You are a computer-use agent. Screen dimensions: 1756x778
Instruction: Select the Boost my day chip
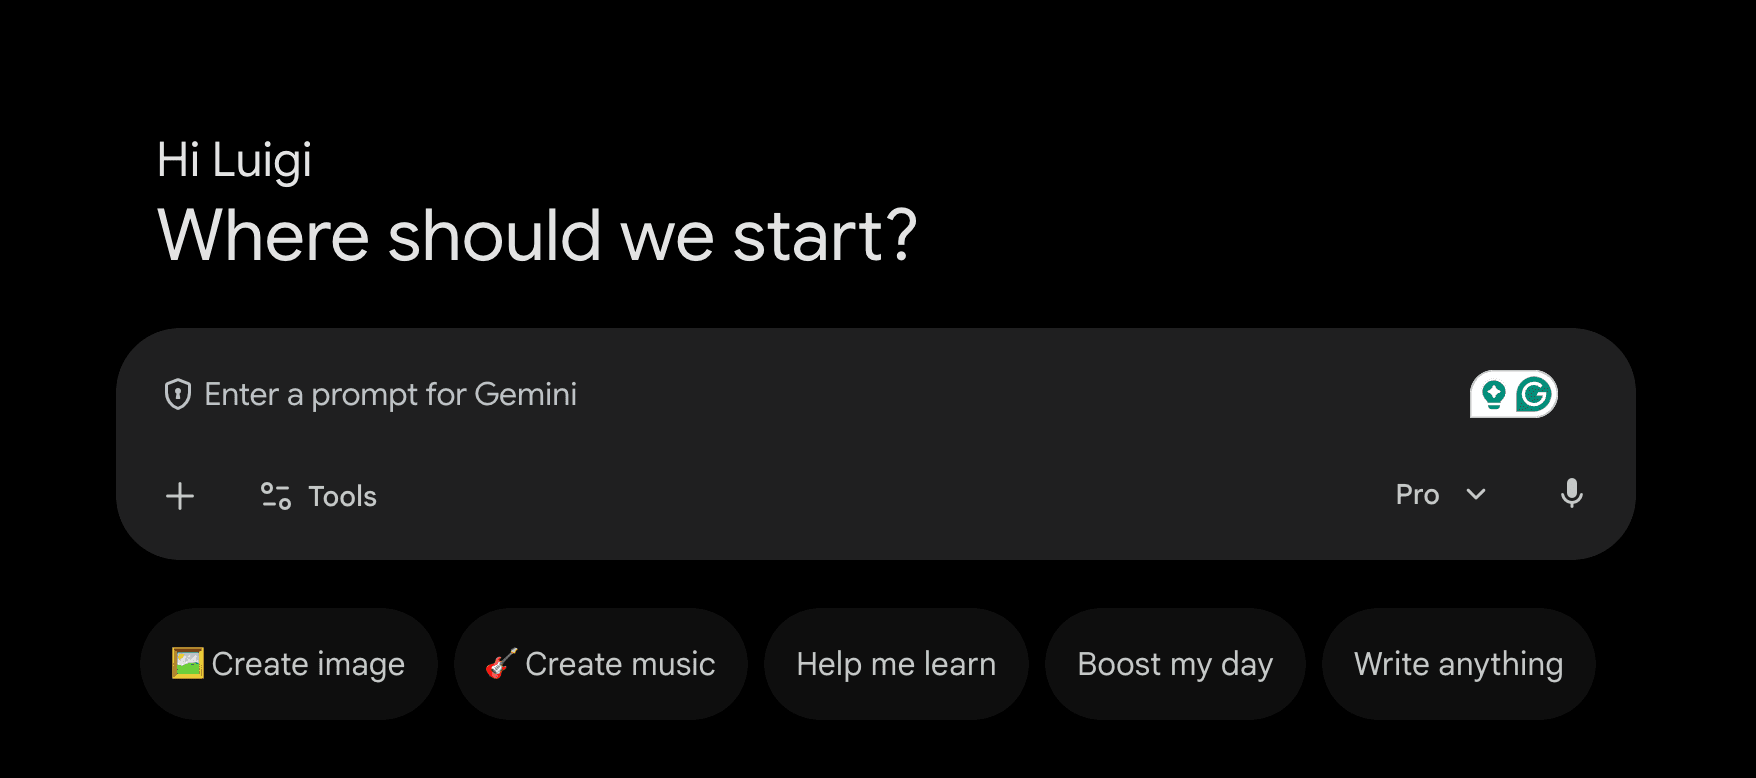click(1175, 664)
